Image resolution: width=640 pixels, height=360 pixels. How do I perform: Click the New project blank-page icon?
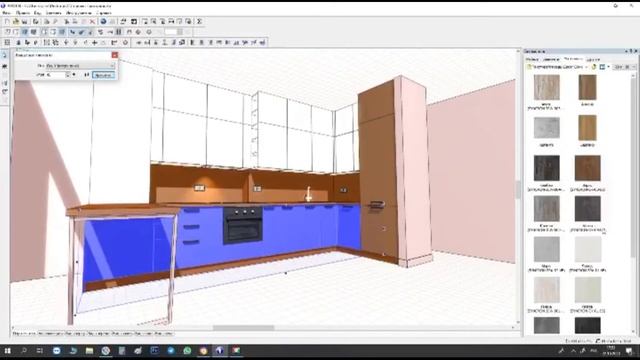coord(7,22)
